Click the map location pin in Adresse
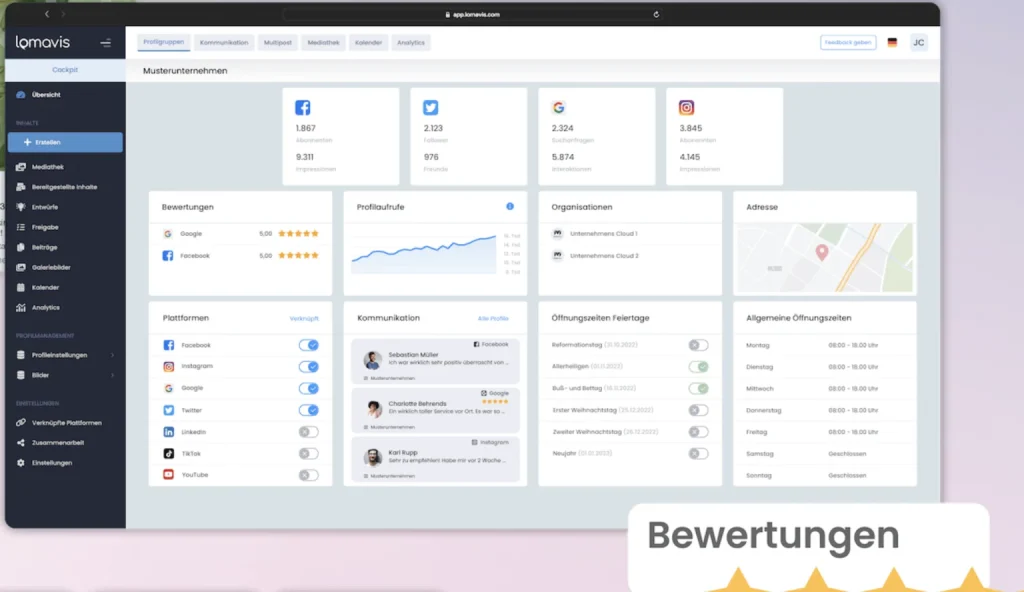The image size is (1024, 592). pos(822,252)
